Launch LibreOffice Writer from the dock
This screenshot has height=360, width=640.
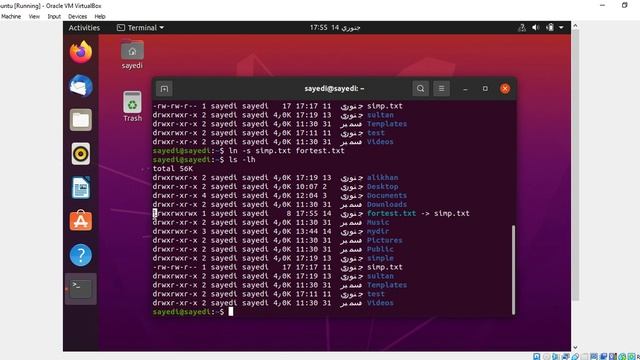[80, 187]
